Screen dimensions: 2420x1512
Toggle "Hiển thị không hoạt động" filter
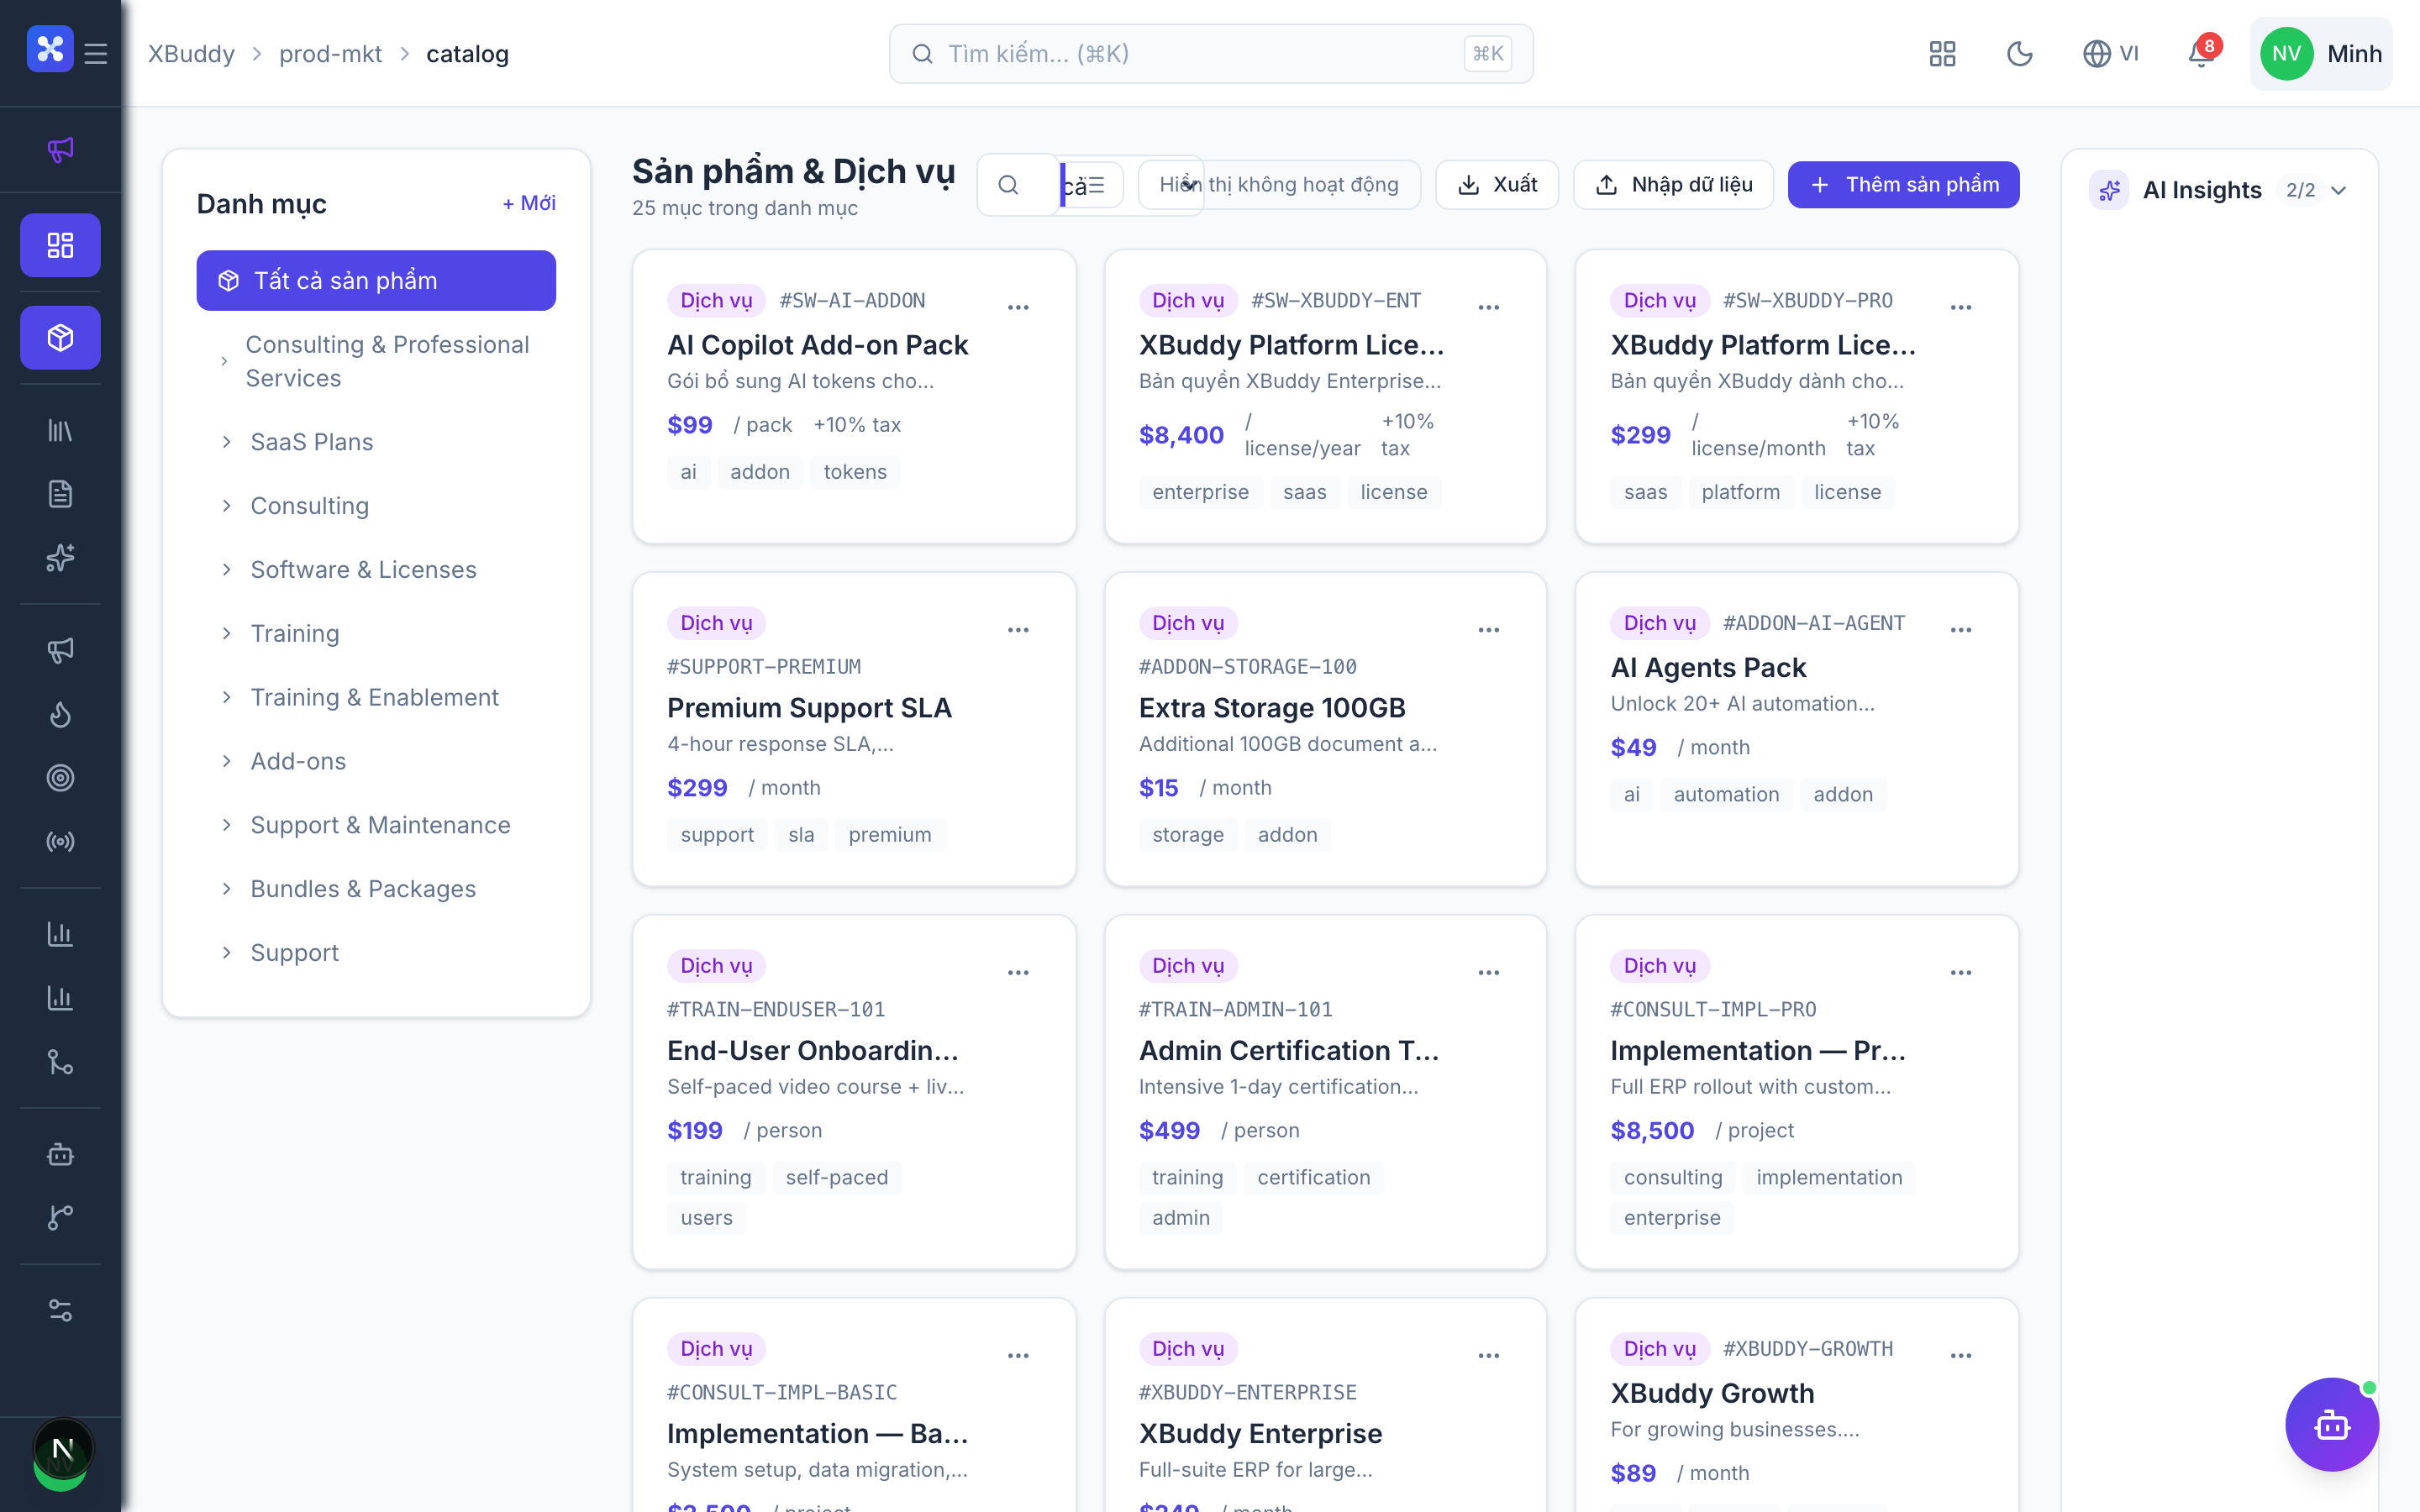click(1279, 185)
